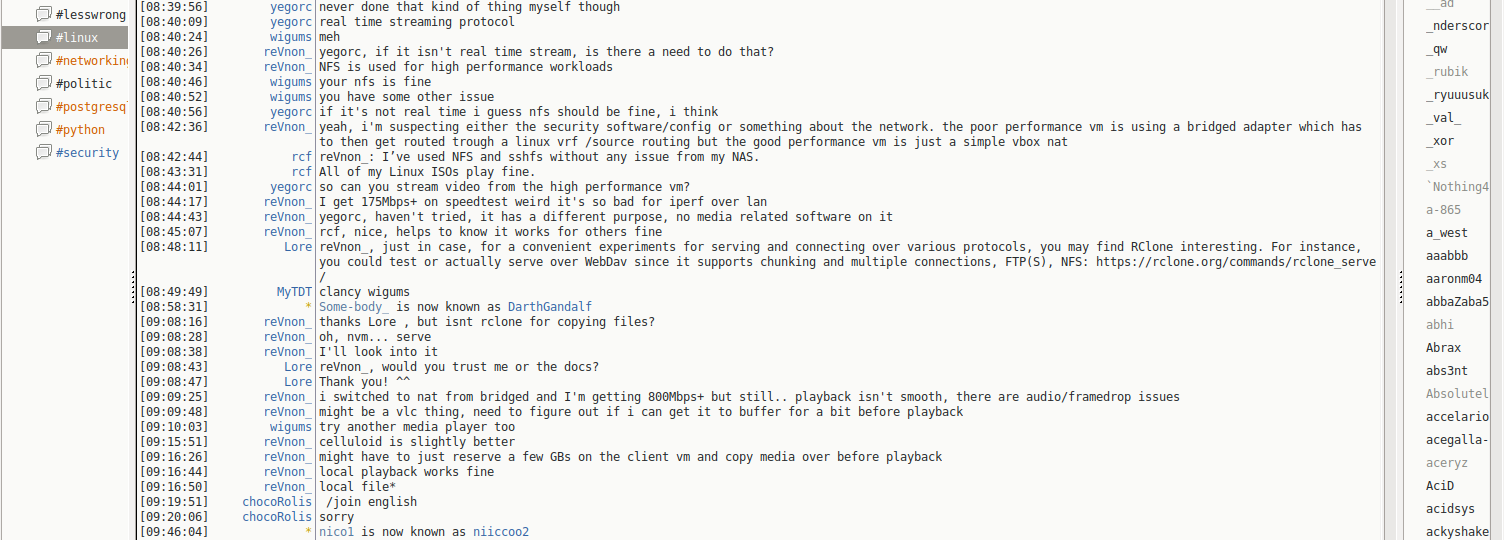The height and width of the screenshot is (540, 1504).
Task: Click the #linux channel chat icon
Action: coord(43,37)
